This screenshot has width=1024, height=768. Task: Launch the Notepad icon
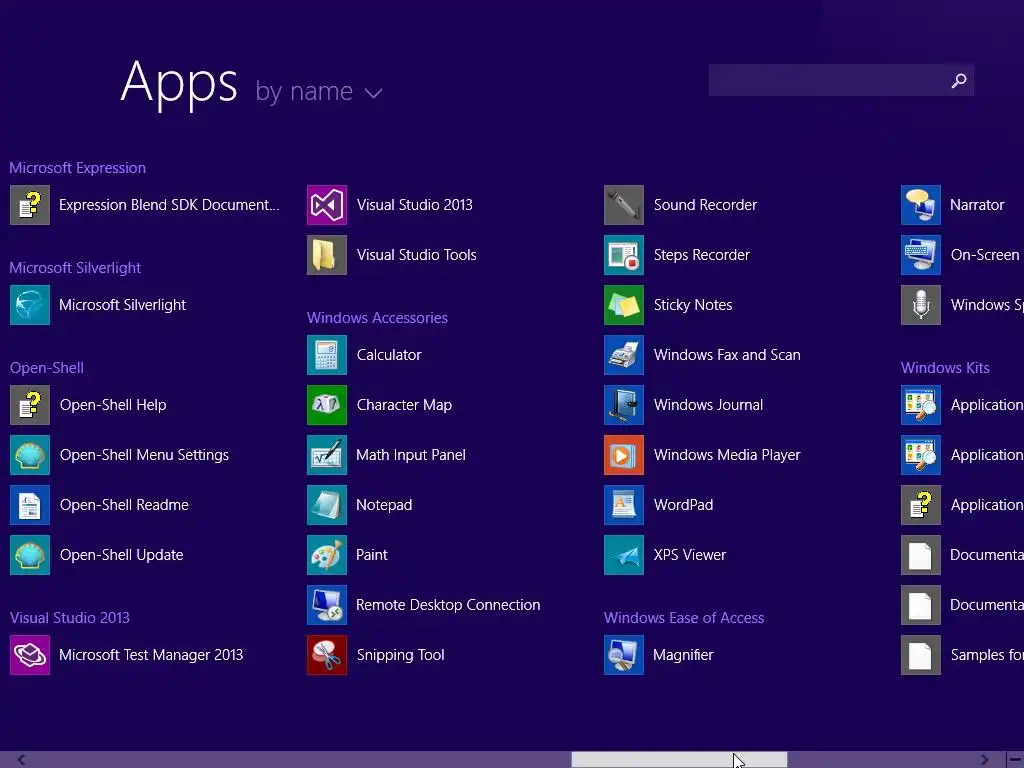point(327,505)
